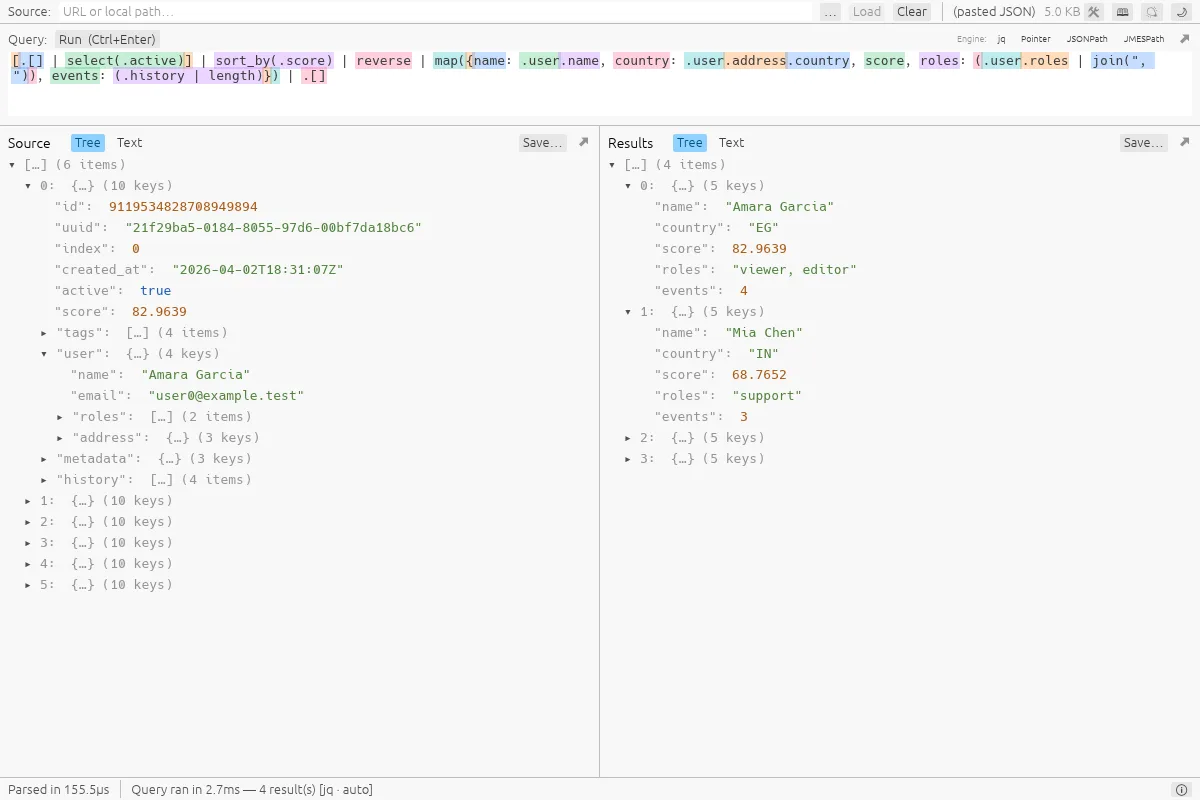Screen dimensions: 1200x800
Task: Expand Source item 5 (10 keys)
Action: pyautogui.click(x=28, y=585)
